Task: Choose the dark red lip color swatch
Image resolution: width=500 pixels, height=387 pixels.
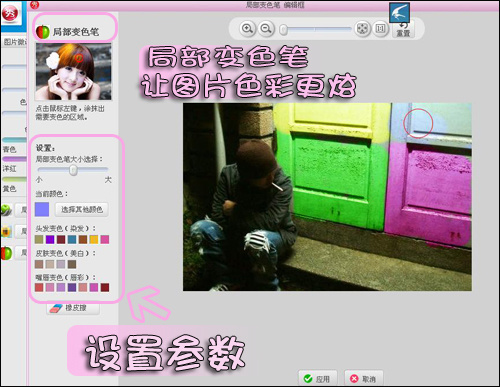Action: coord(105,288)
